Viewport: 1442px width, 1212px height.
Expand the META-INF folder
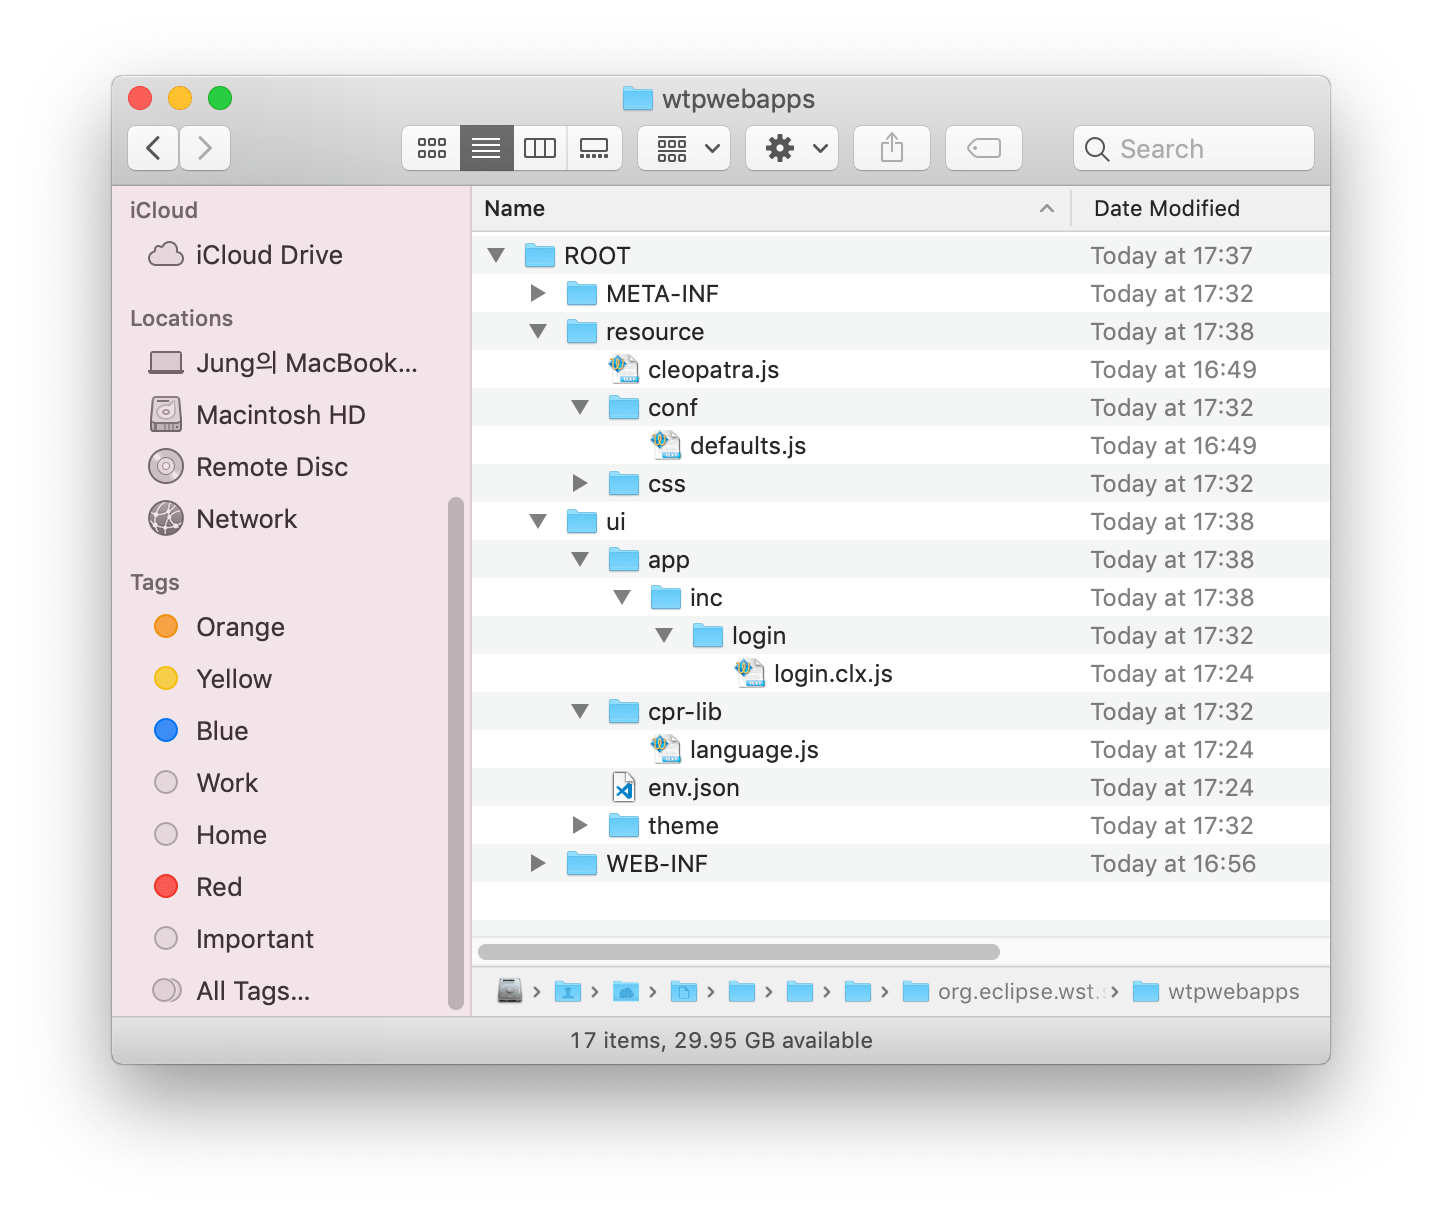(x=538, y=294)
